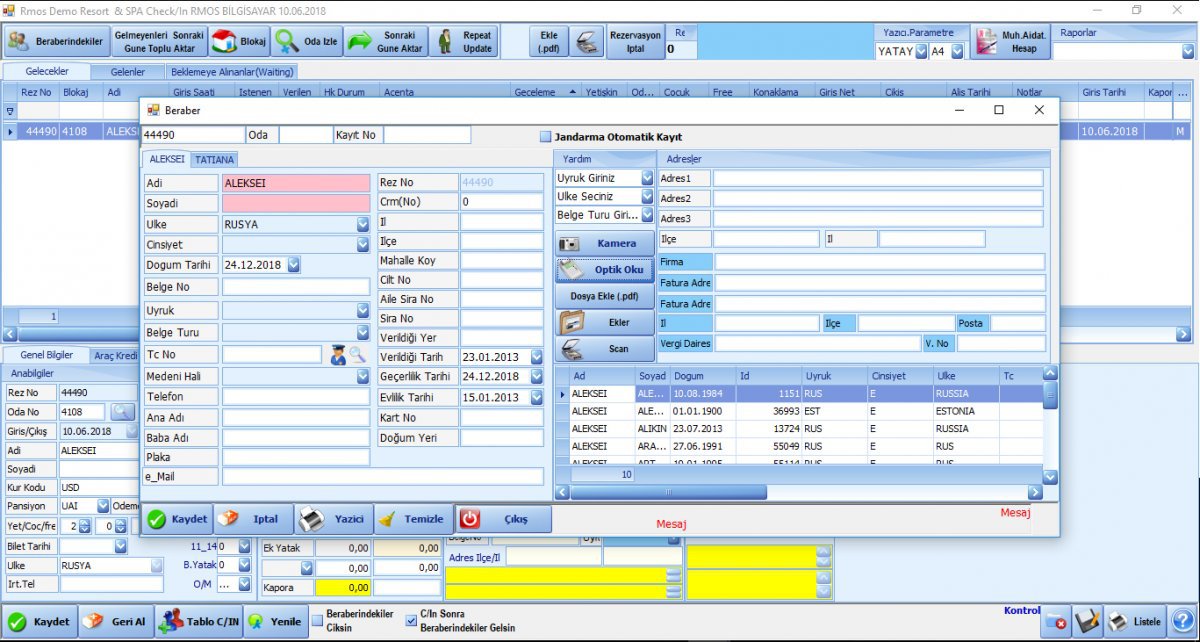Viewport: 1200px width, 642px height.
Task: Click the e_Mail input field
Action: [383, 477]
